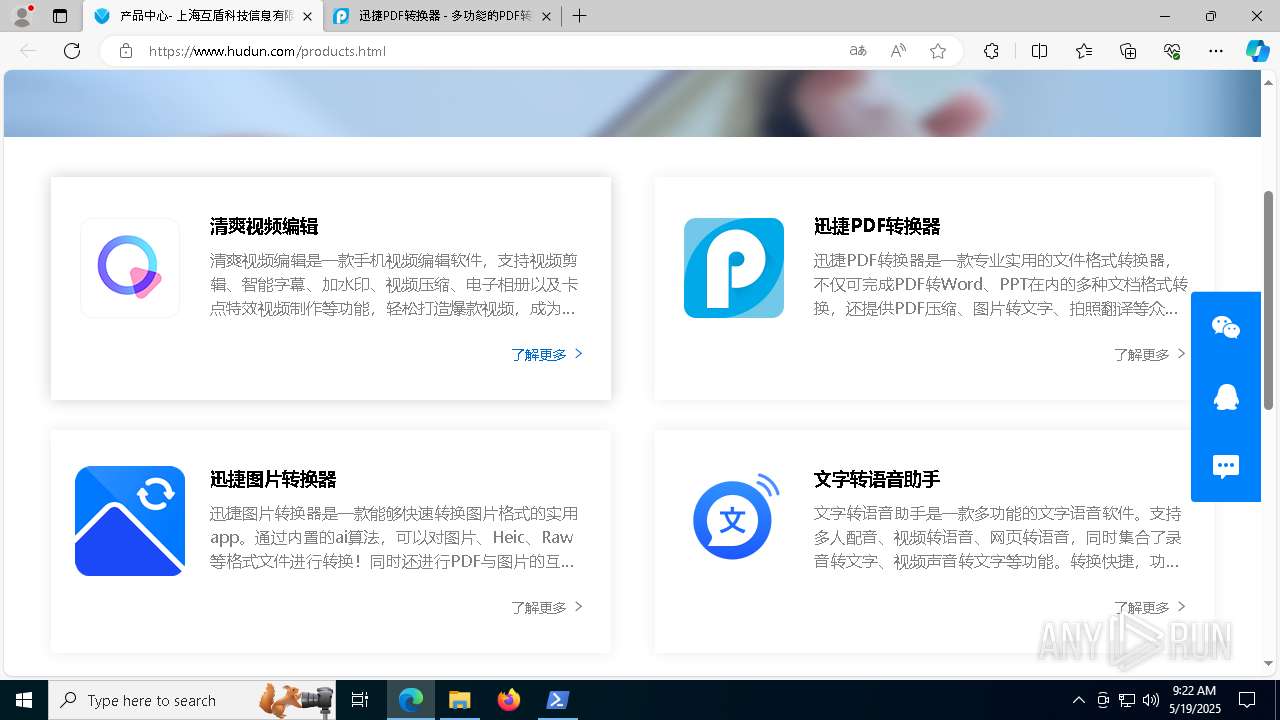Click 了解更多 under 迅捷PDF转换器
Screen dimensions: 1280x720
pyautogui.click(x=1150, y=354)
